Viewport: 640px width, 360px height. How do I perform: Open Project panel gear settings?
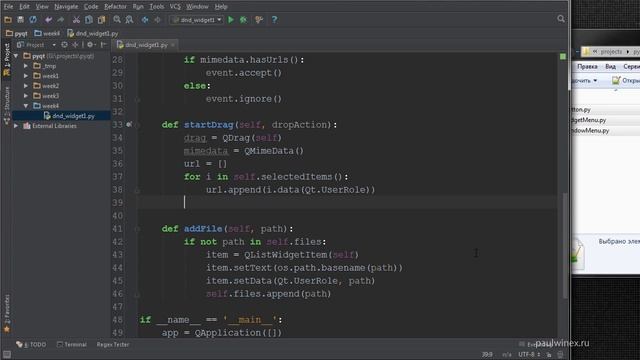pyautogui.click(x=91, y=44)
